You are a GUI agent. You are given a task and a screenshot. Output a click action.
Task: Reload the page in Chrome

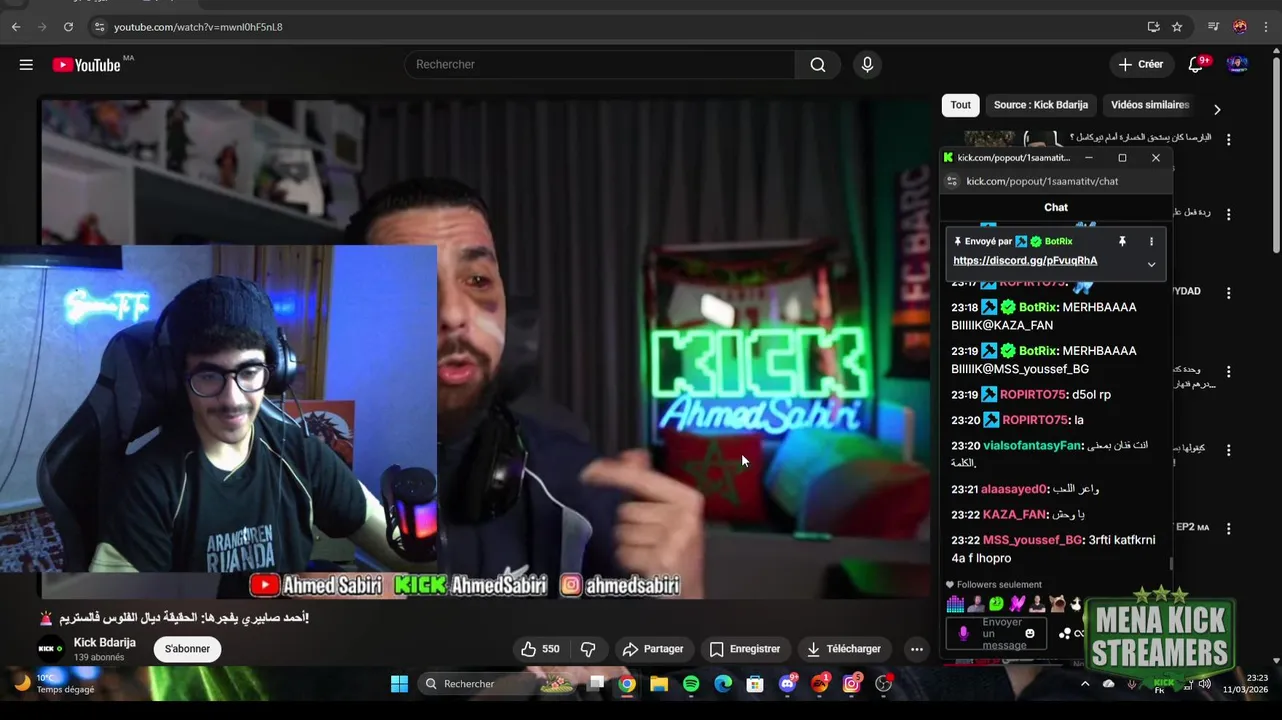[x=68, y=27]
